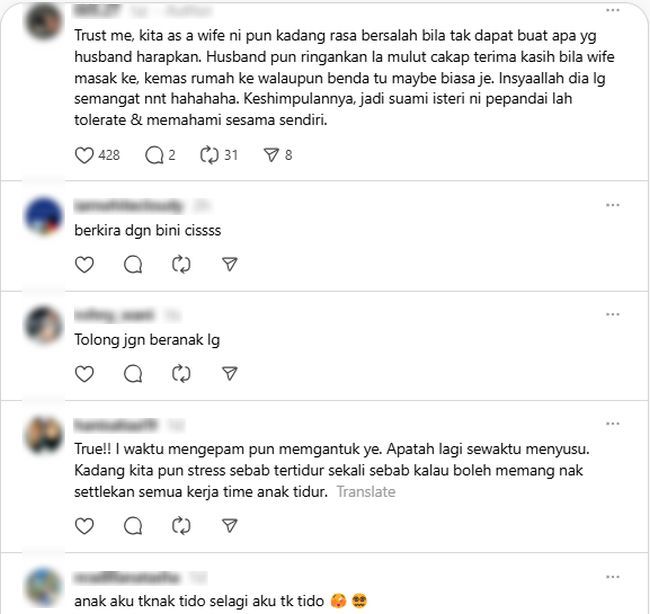Open more options for the top 'Trust me' post
Image resolution: width=650 pixels, height=614 pixels.
[612, 10]
